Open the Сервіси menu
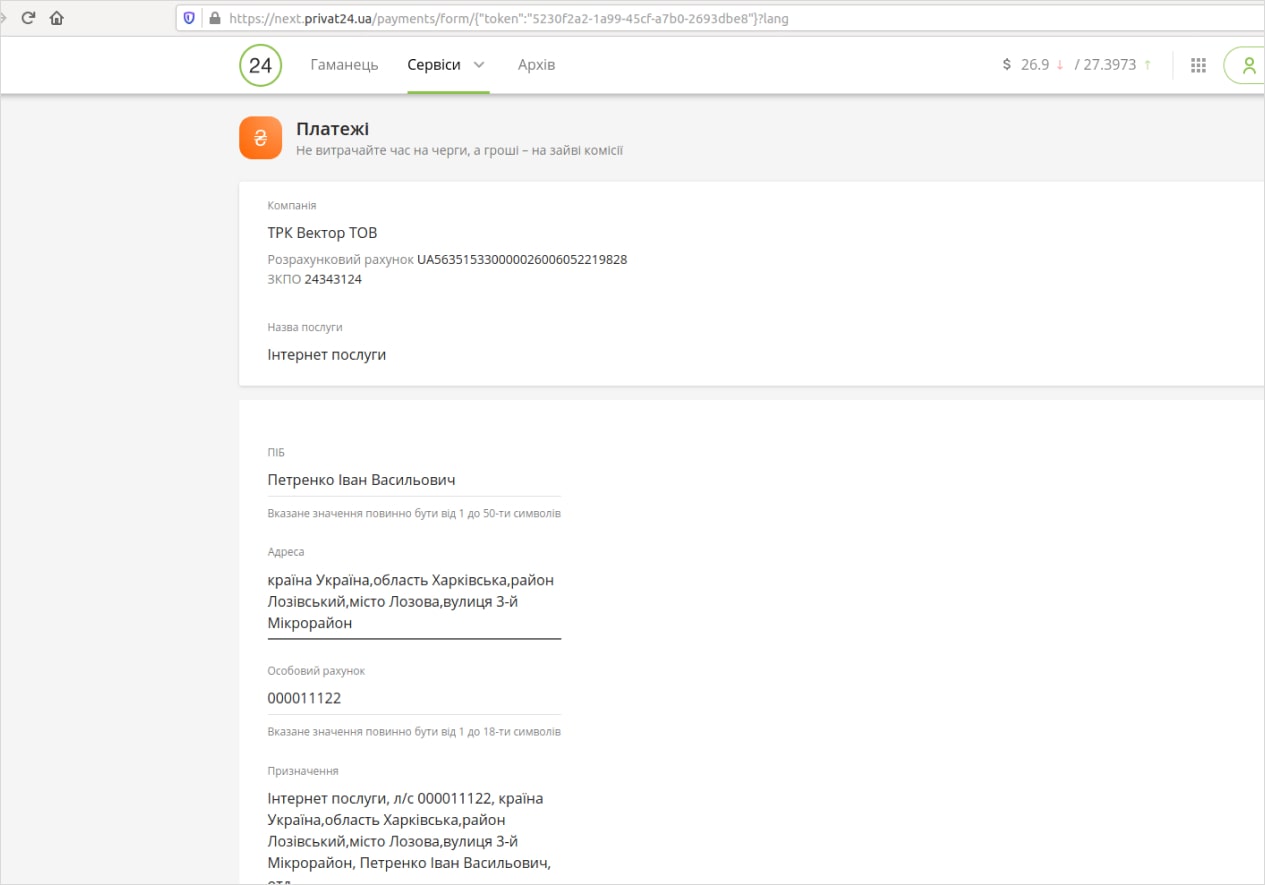The width and height of the screenshot is (1265, 885). click(x=434, y=65)
